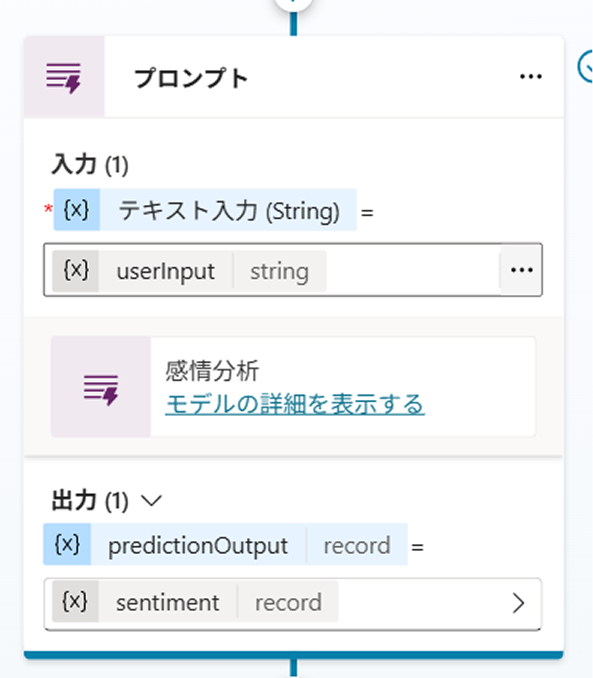Select the userInput variable chip
Viewport: 593px width, 678px height.
click(189, 271)
